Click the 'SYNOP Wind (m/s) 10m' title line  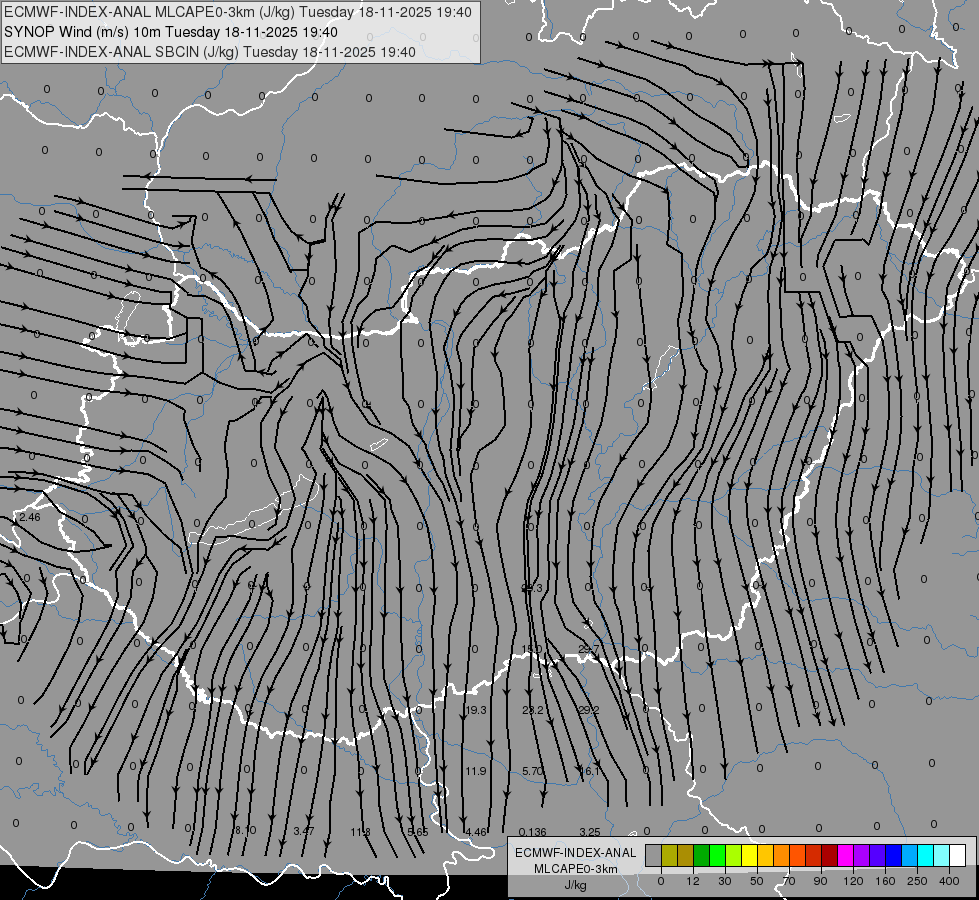point(81,32)
